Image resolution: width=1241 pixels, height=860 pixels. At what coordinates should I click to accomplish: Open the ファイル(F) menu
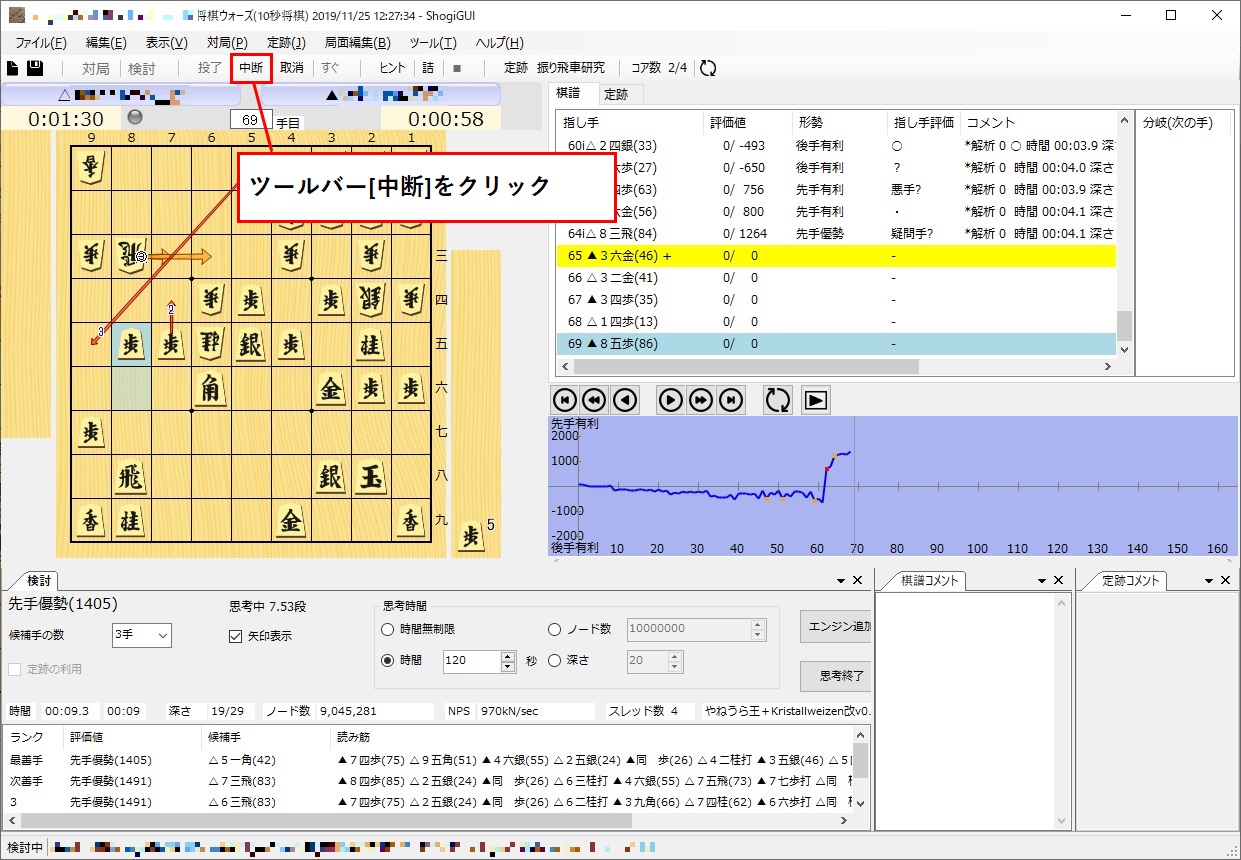click(x=41, y=43)
